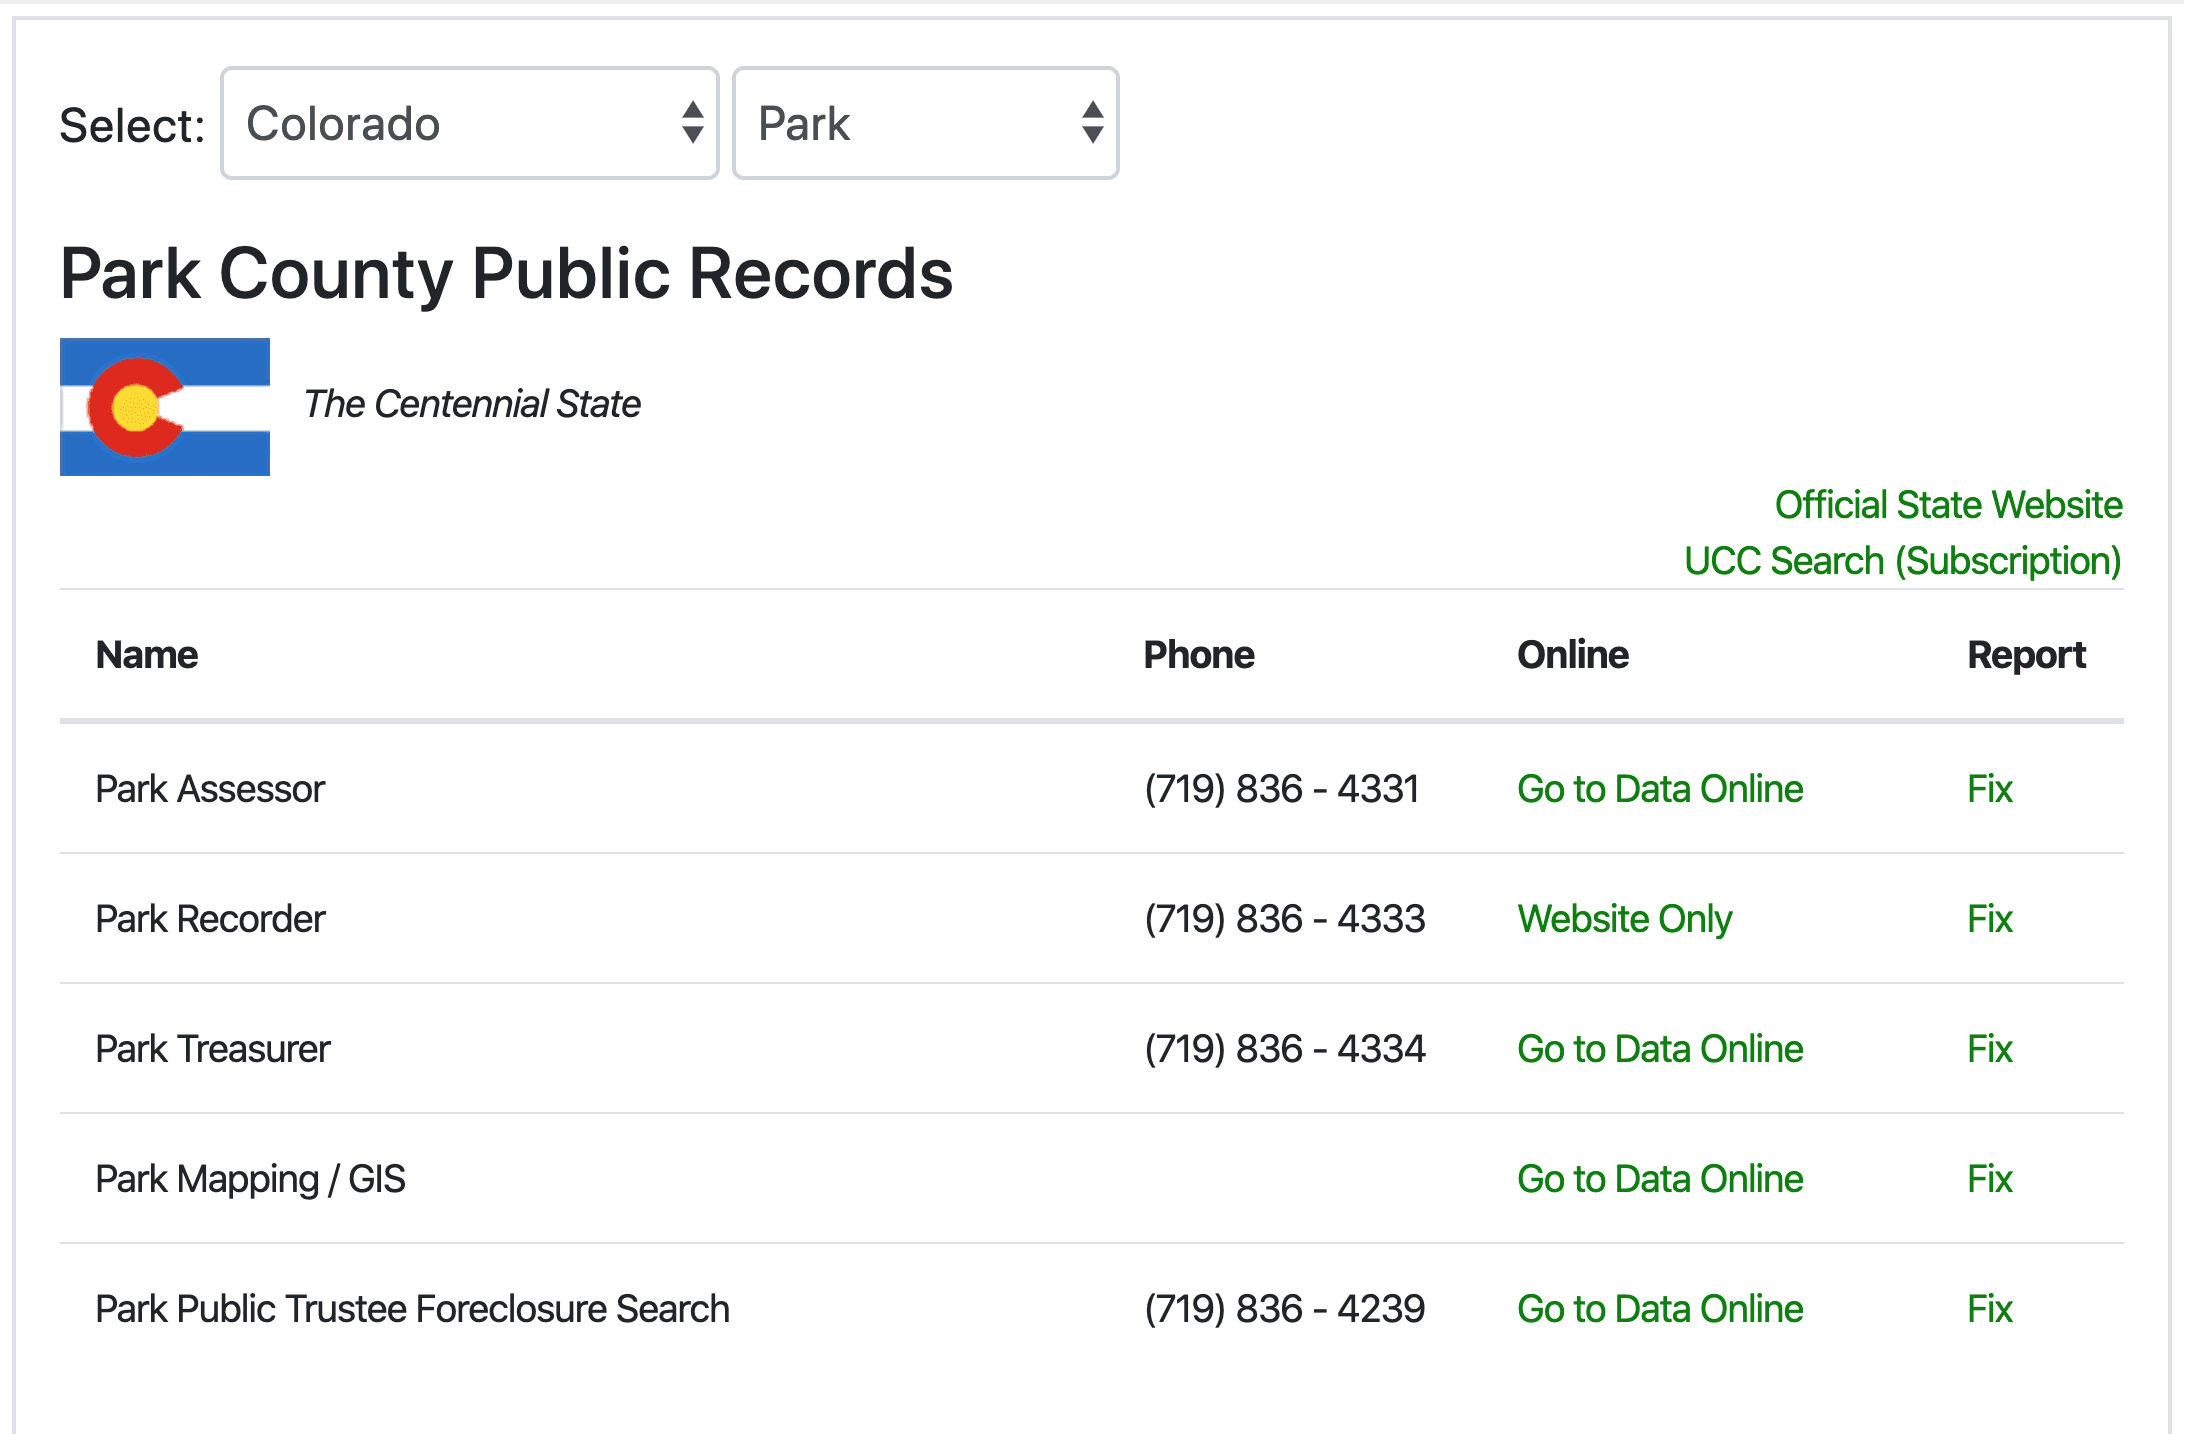Click the Park County Public Records heading
Screen dimensions: 2188x1434
point(506,274)
